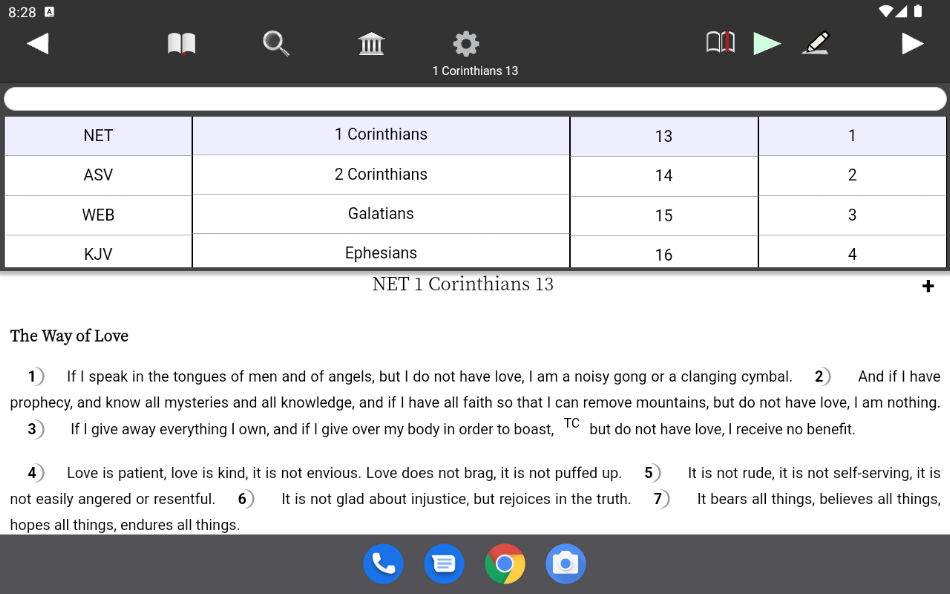The image size is (950, 594).
Task: Tap the right arrow for next chapter
Action: (x=912, y=43)
